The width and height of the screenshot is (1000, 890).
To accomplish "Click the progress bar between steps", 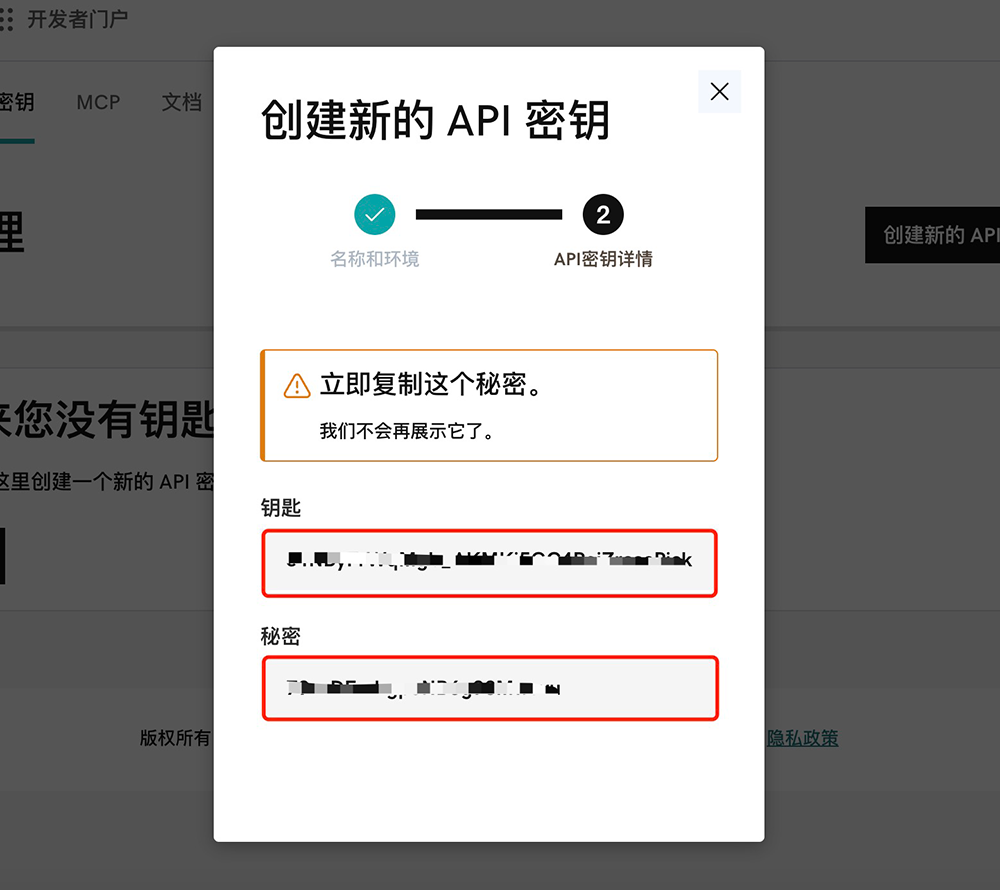I will (489, 214).
